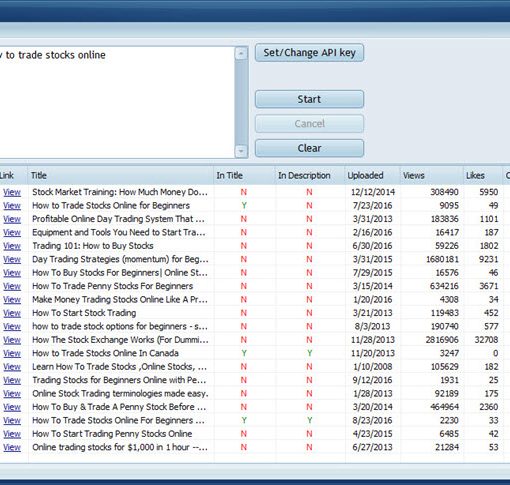Open View link for How to Trade Stocks Online for Beginners

[12, 206]
